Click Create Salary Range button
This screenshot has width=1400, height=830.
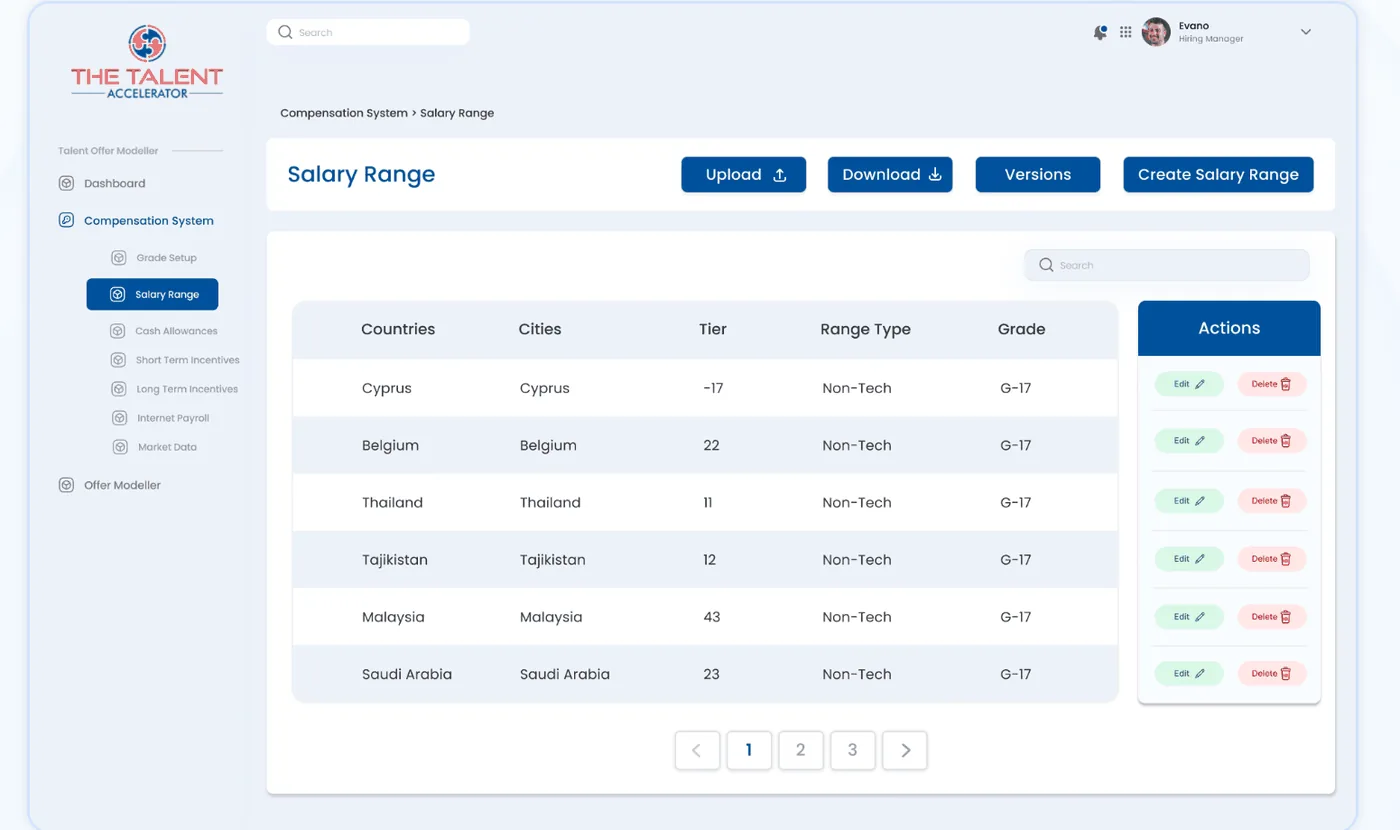[1218, 174]
